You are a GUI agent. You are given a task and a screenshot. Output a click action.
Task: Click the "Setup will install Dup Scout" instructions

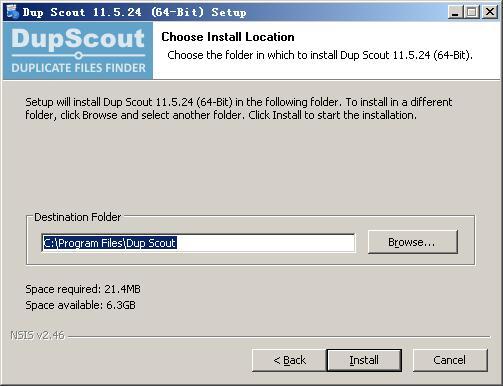[239, 108]
